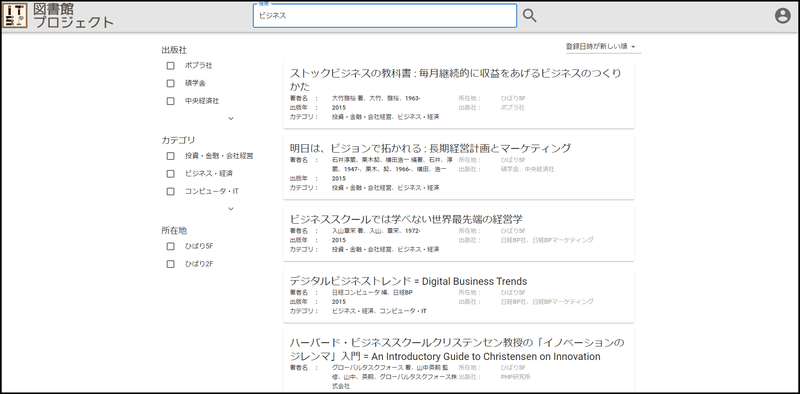Open the ストックビジネスの教科書 book title
Screen dimensions: 800x394
455,79
